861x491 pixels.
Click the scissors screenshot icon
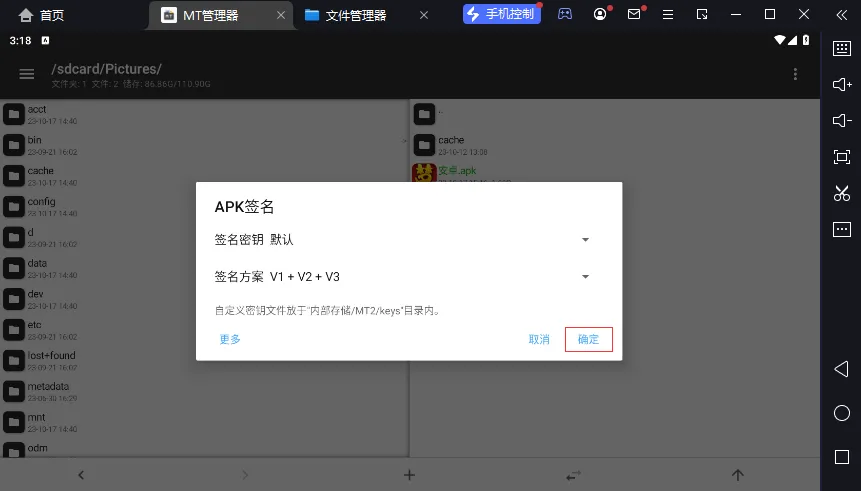[842, 193]
